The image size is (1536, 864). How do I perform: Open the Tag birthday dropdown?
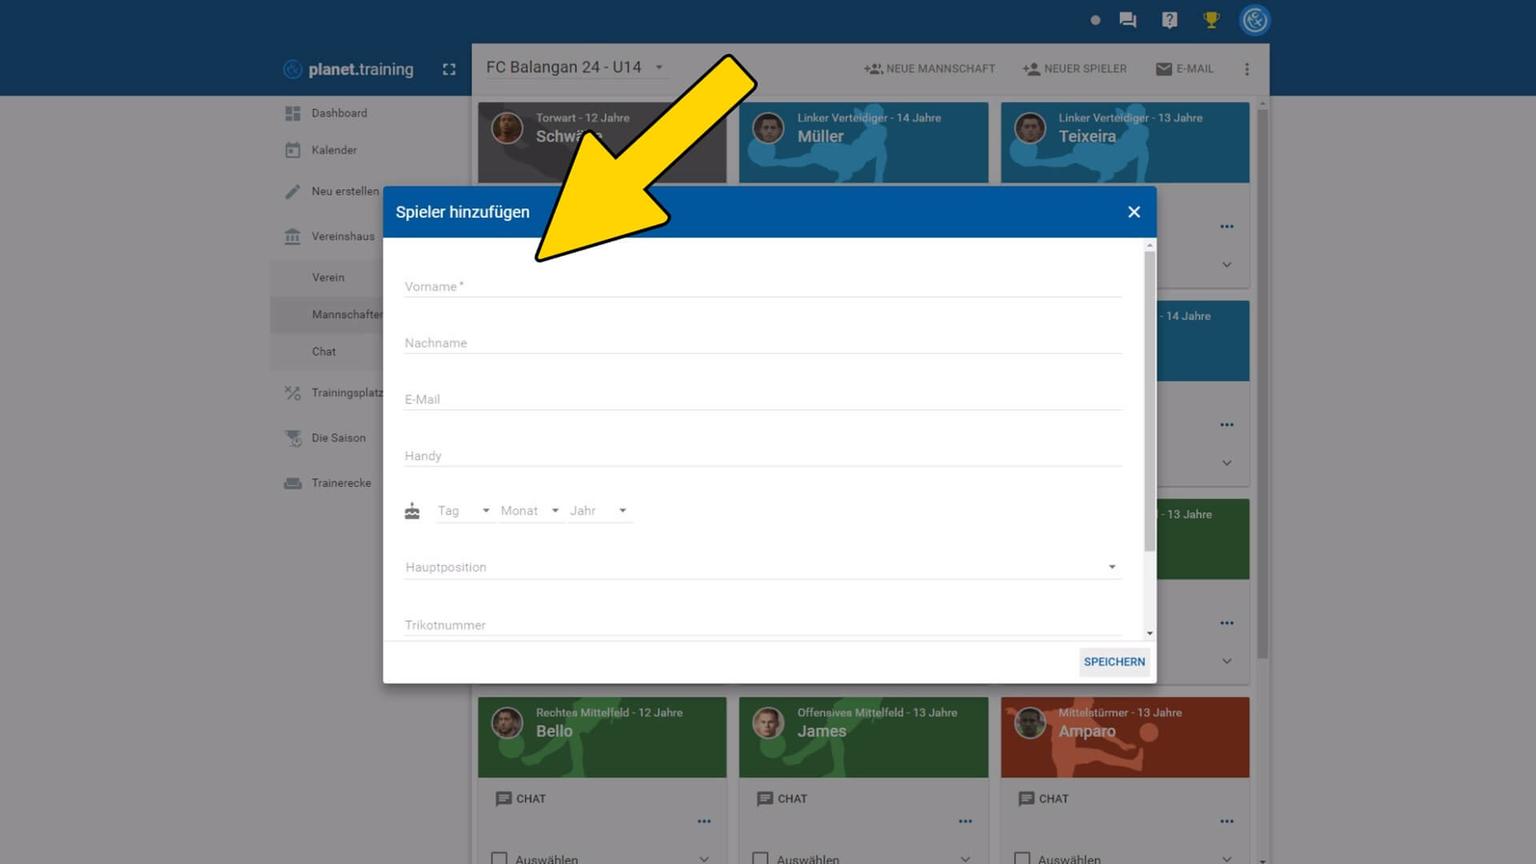click(464, 511)
